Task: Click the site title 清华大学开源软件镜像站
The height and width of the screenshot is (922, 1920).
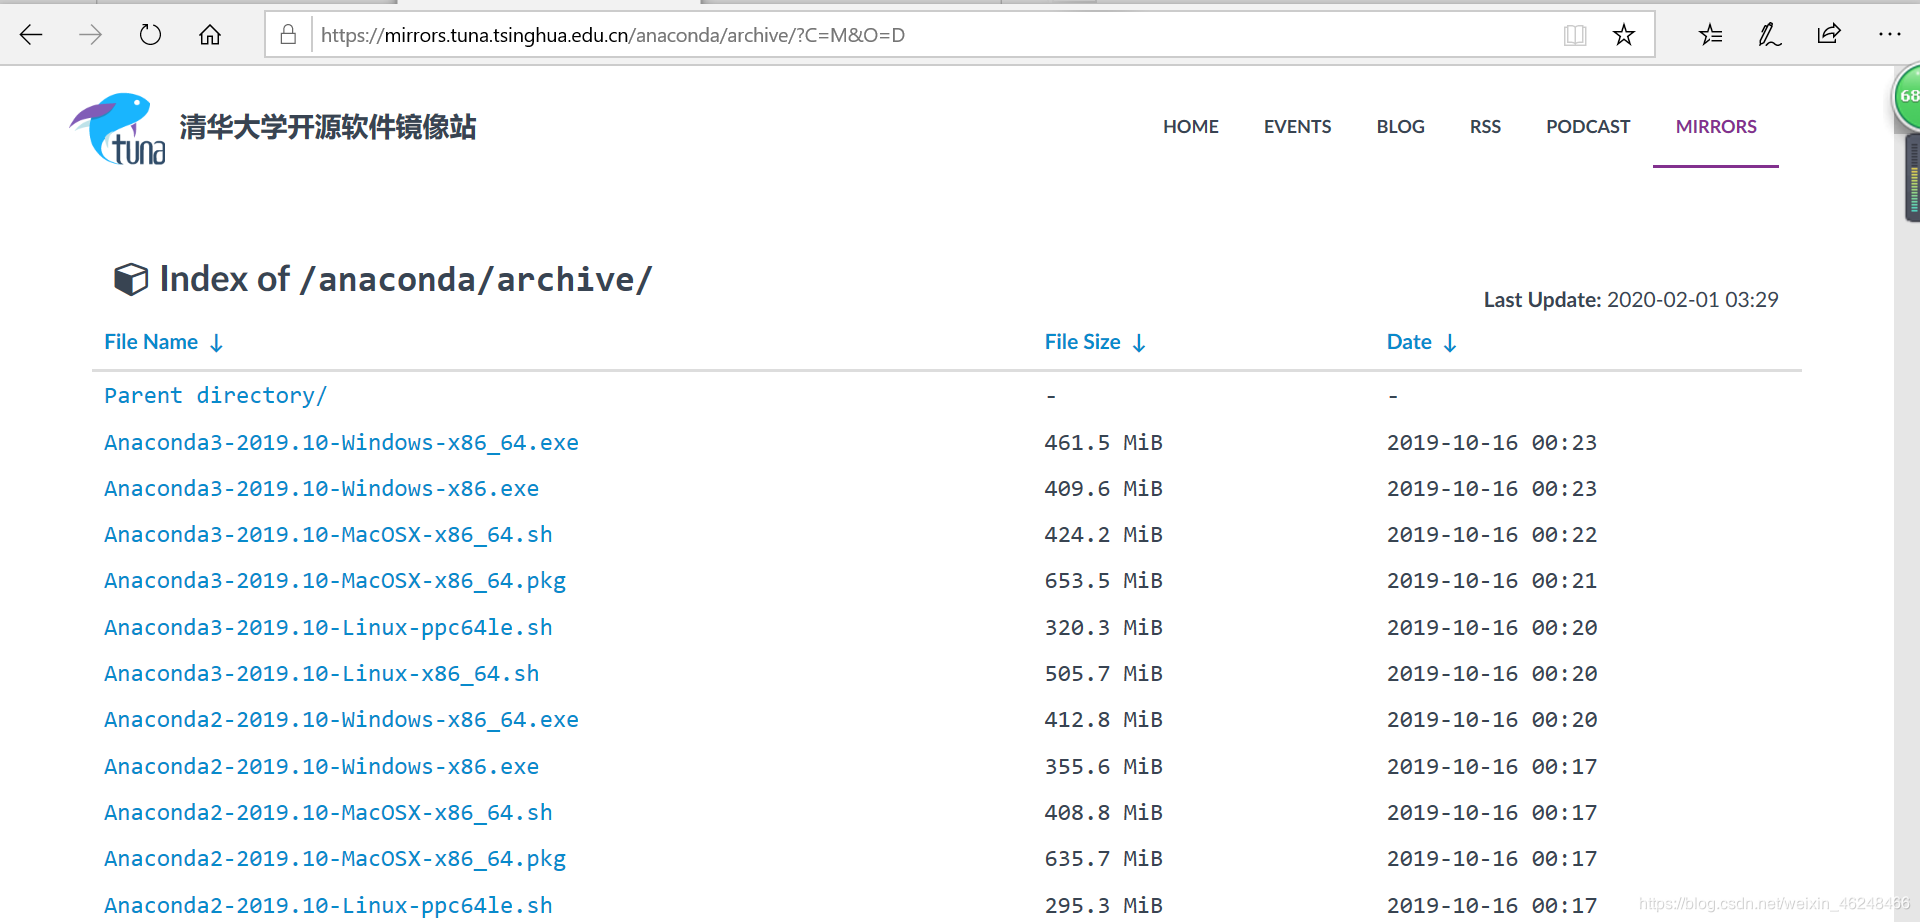Action: pyautogui.click(x=328, y=127)
